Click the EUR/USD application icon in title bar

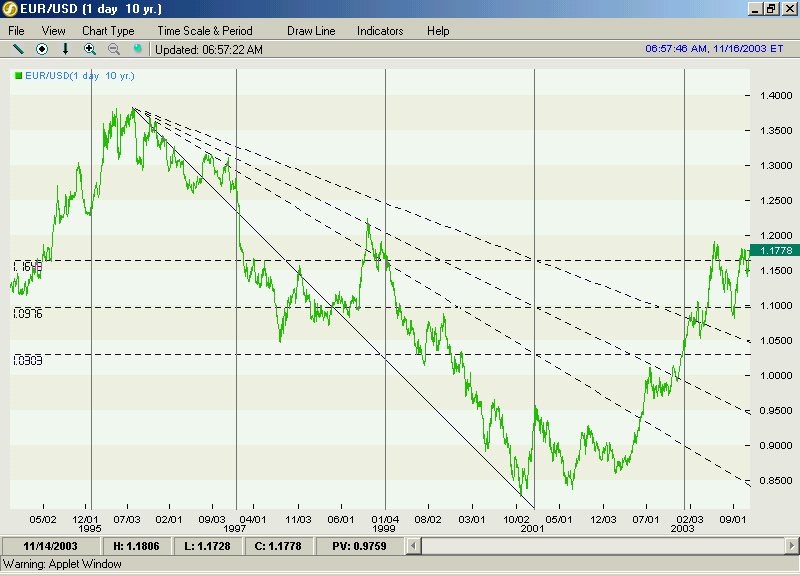click(x=9, y=9)
